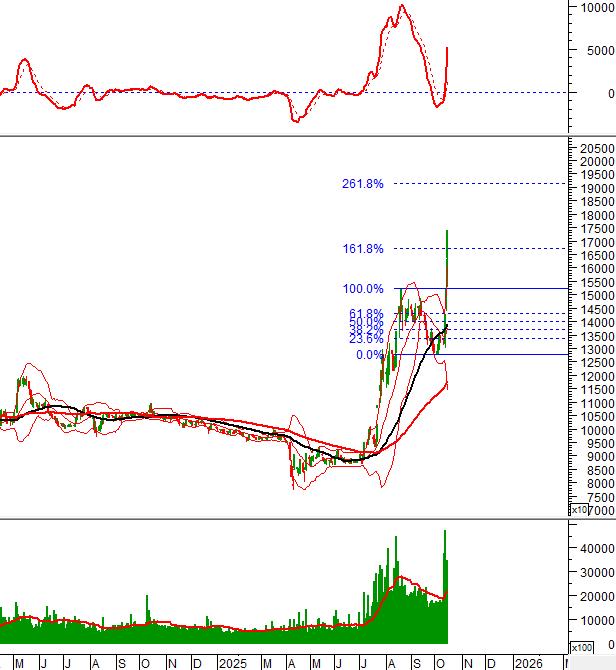Click the latest candlestick's top near 17500
Viewport: 616px width, 670px height.
coord(446,232)
